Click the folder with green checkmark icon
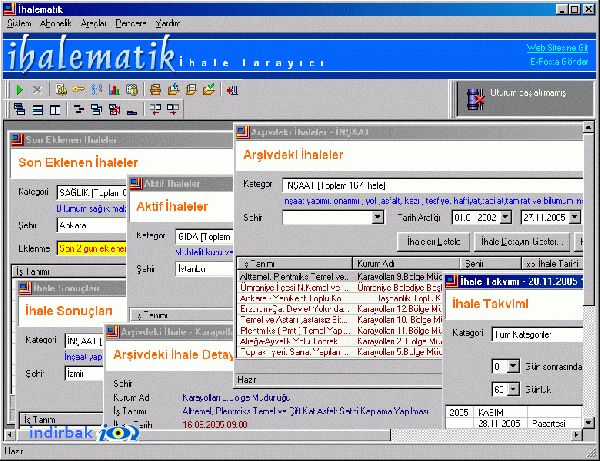This screenshot has width=600, height=461. click(209, 90)
